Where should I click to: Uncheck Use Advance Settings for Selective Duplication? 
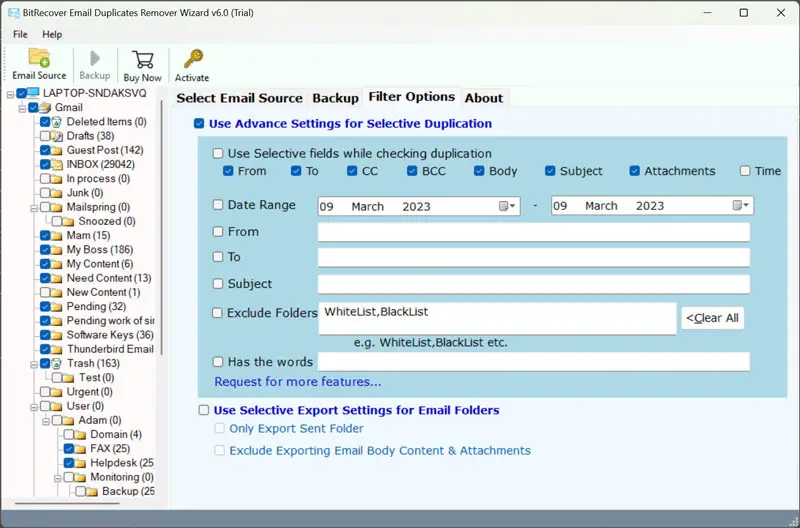199,123
